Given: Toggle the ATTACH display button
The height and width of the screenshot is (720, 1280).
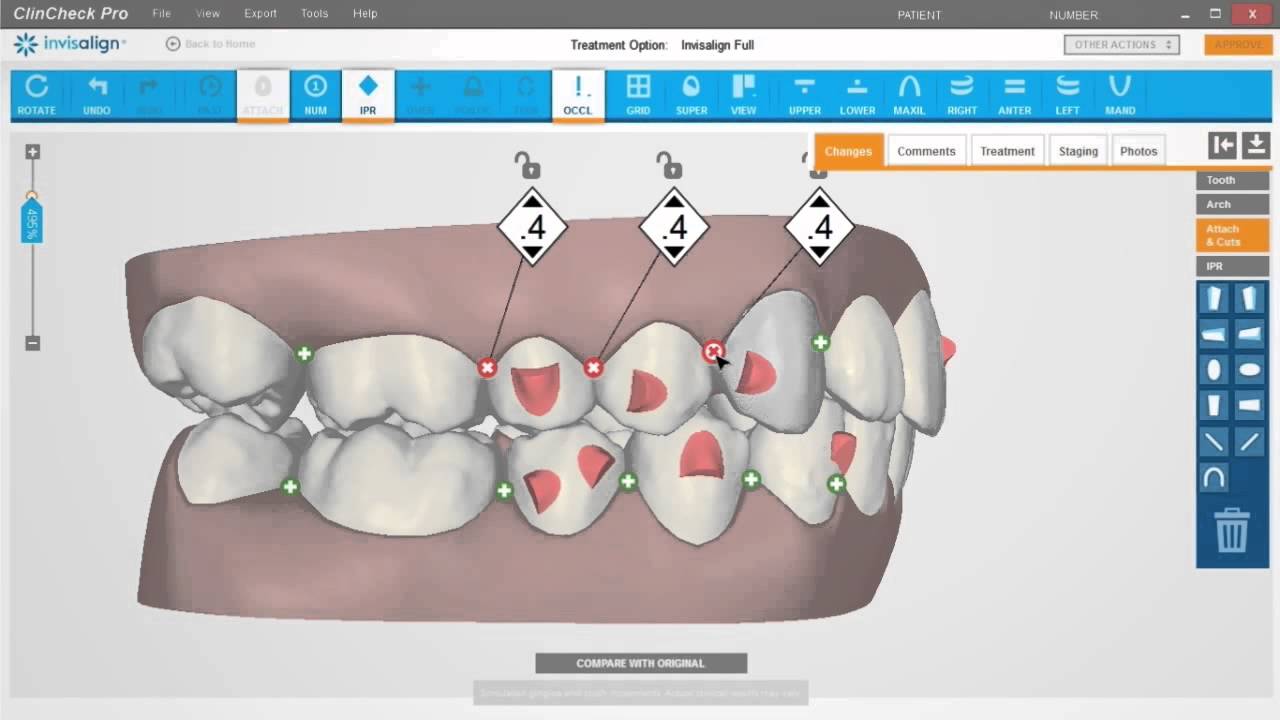Looking at the screenshot, I should [x=263, y=96].
